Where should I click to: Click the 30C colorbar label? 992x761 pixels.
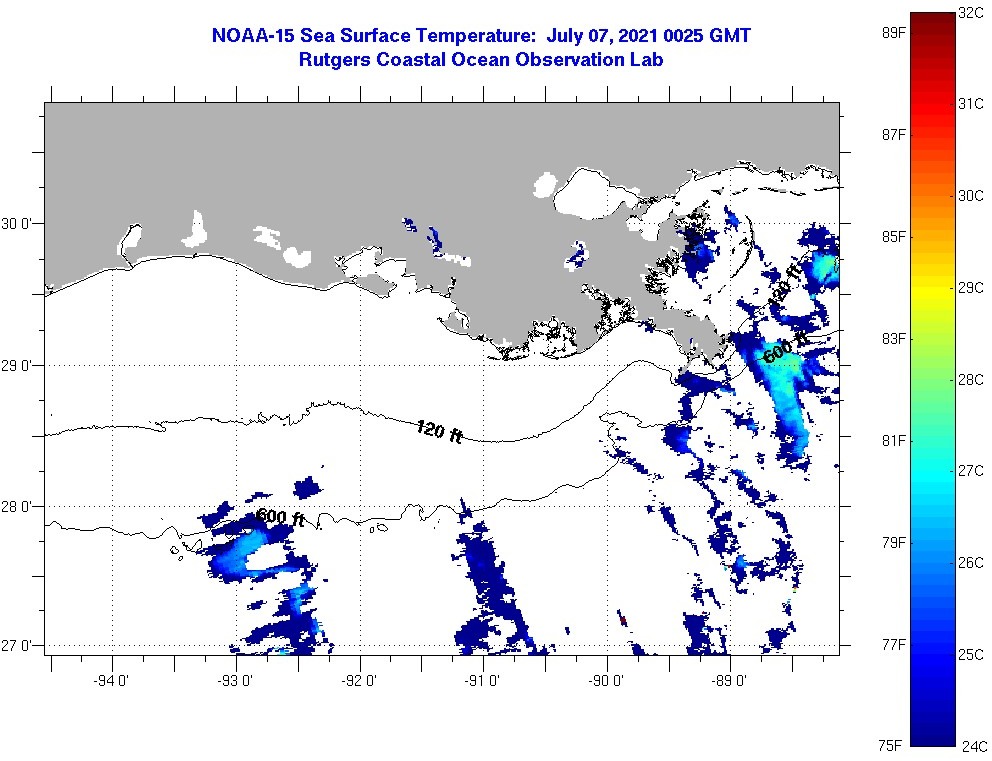pos(970,196)
